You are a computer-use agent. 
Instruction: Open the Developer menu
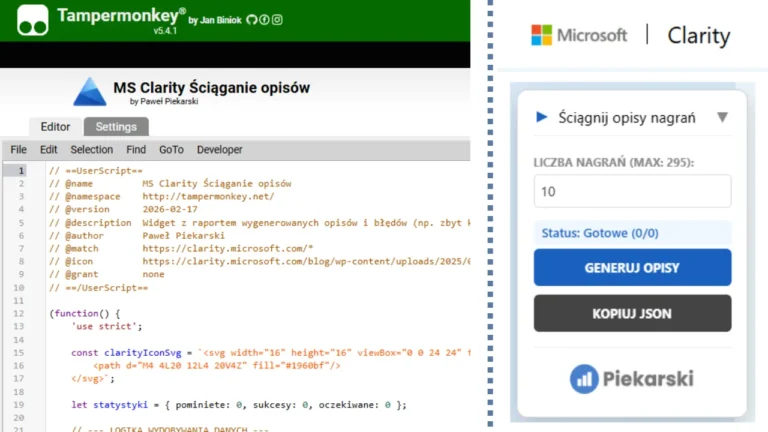(x=219, y=150)
